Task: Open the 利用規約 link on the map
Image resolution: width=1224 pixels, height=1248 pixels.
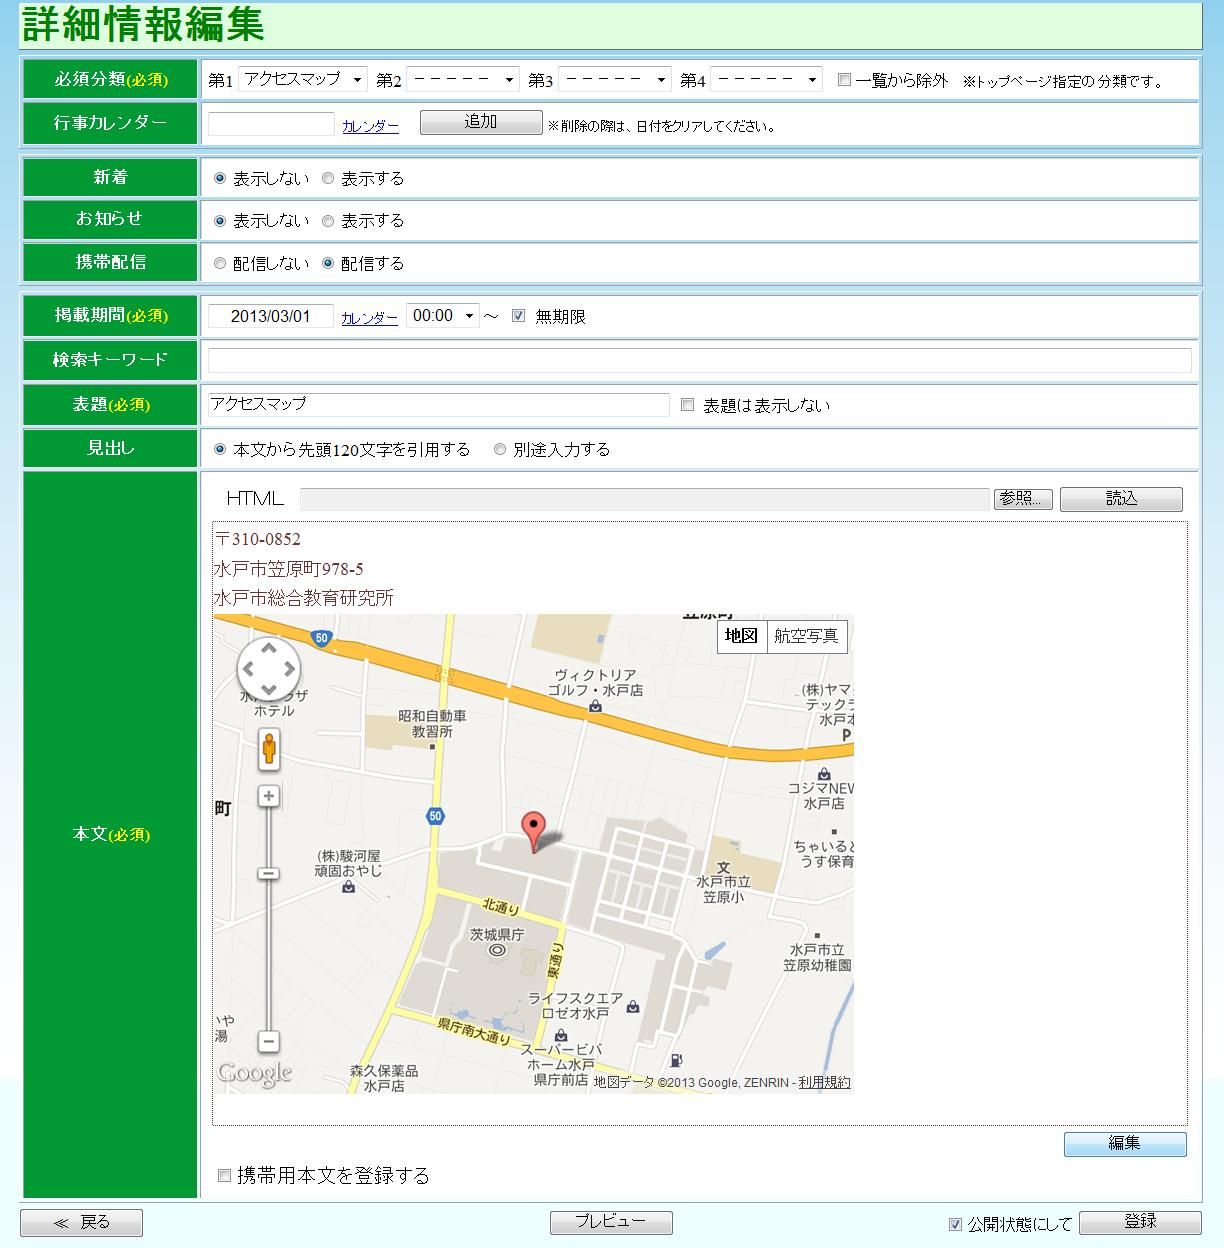Action: click(824, 1082)
